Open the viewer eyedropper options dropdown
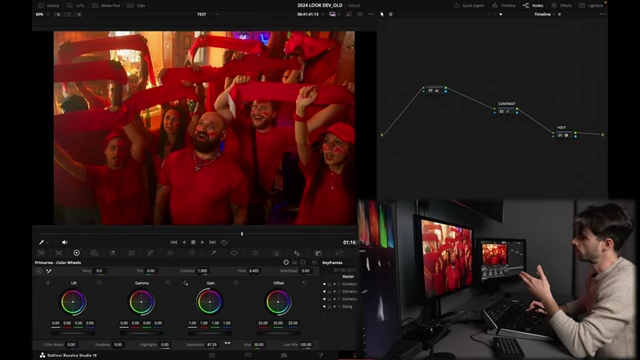This screenshot has height=360, width=640. tap(47, 242)
